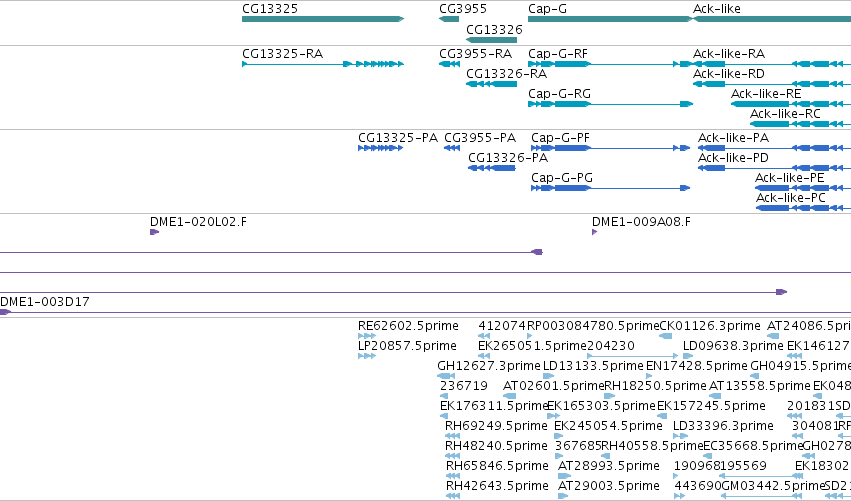Click the LD33396.3prime EST label
851x501 pixels.
(x=723, y=426)
